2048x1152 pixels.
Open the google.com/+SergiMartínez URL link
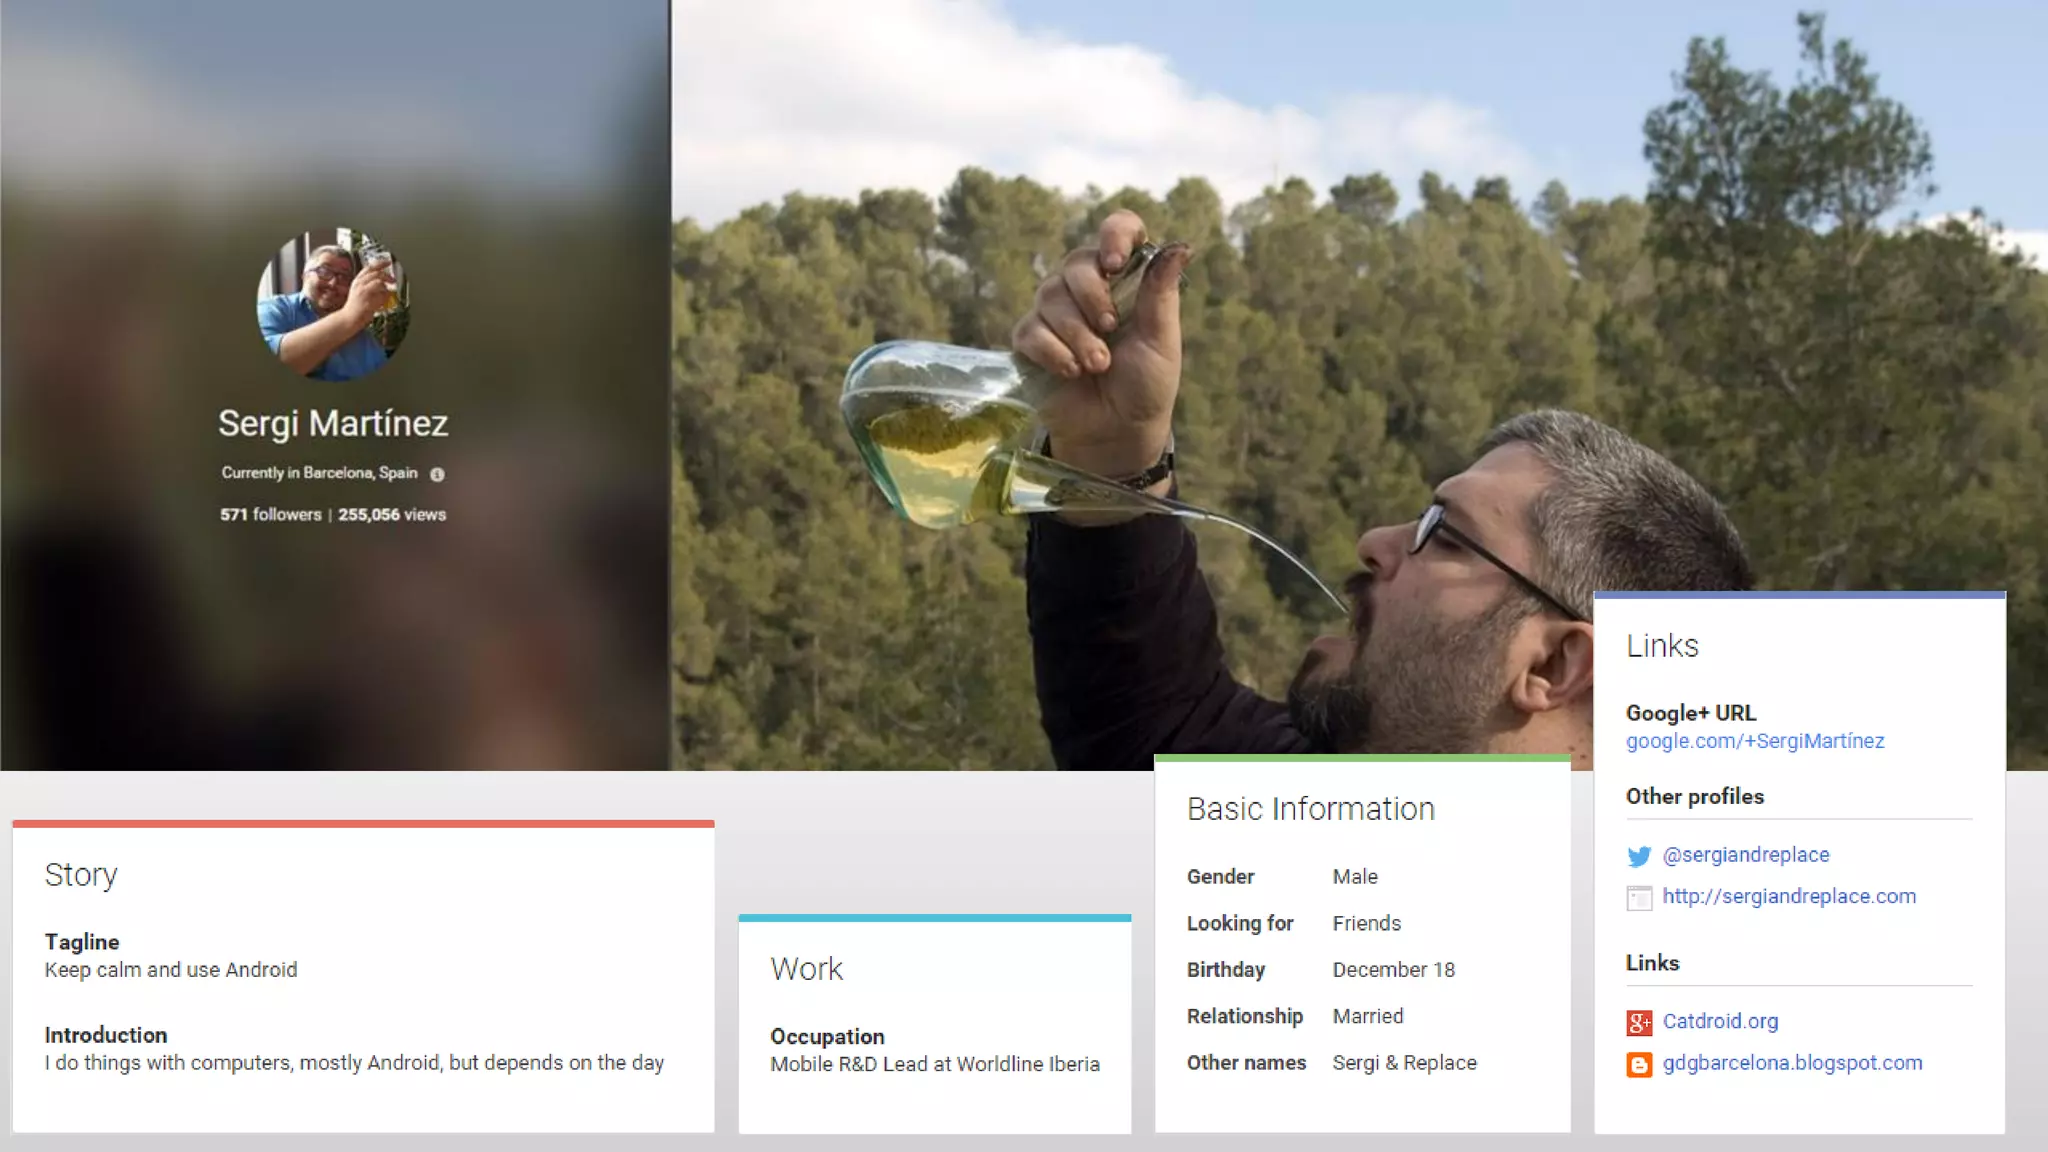click(x=1755, y=741)
